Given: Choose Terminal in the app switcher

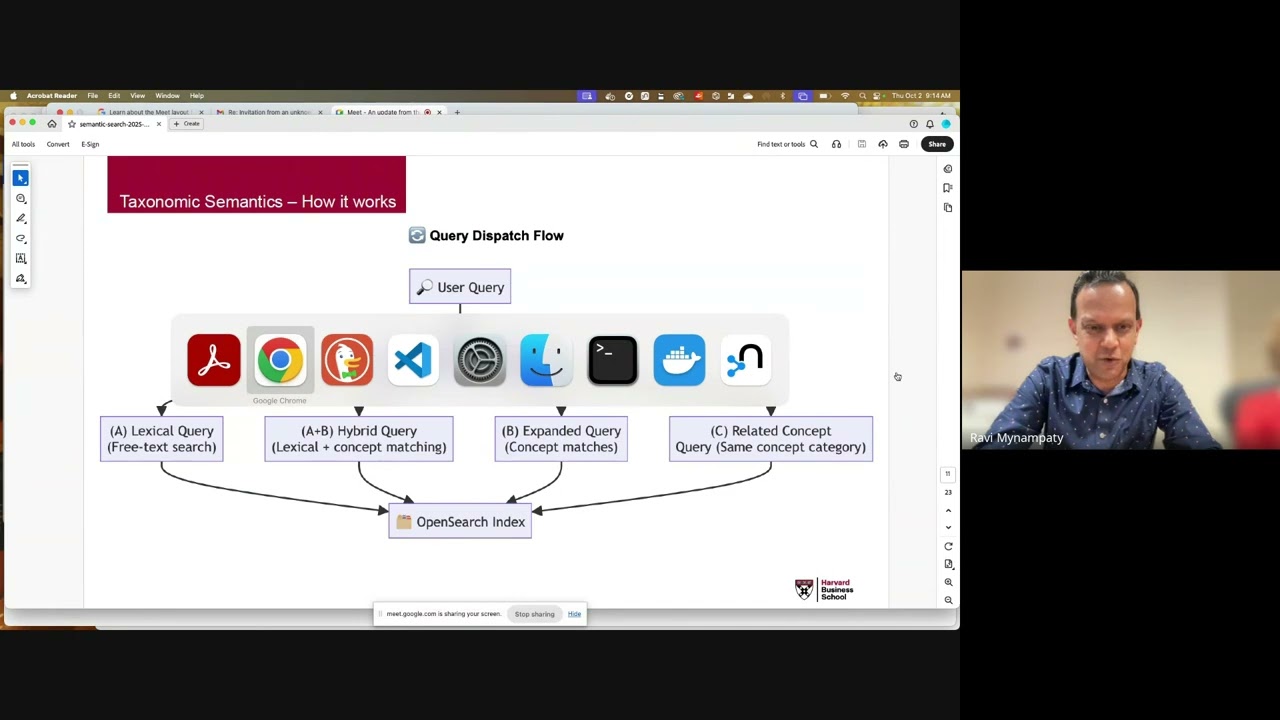Looking at the screenshot, I should coord(613,360).
